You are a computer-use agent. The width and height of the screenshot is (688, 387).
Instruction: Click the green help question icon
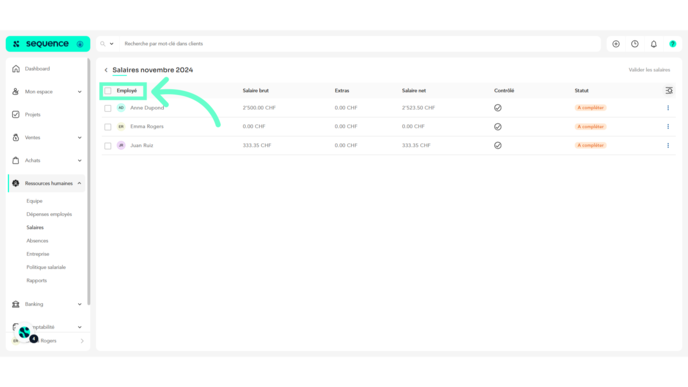[x=673, y=44]
